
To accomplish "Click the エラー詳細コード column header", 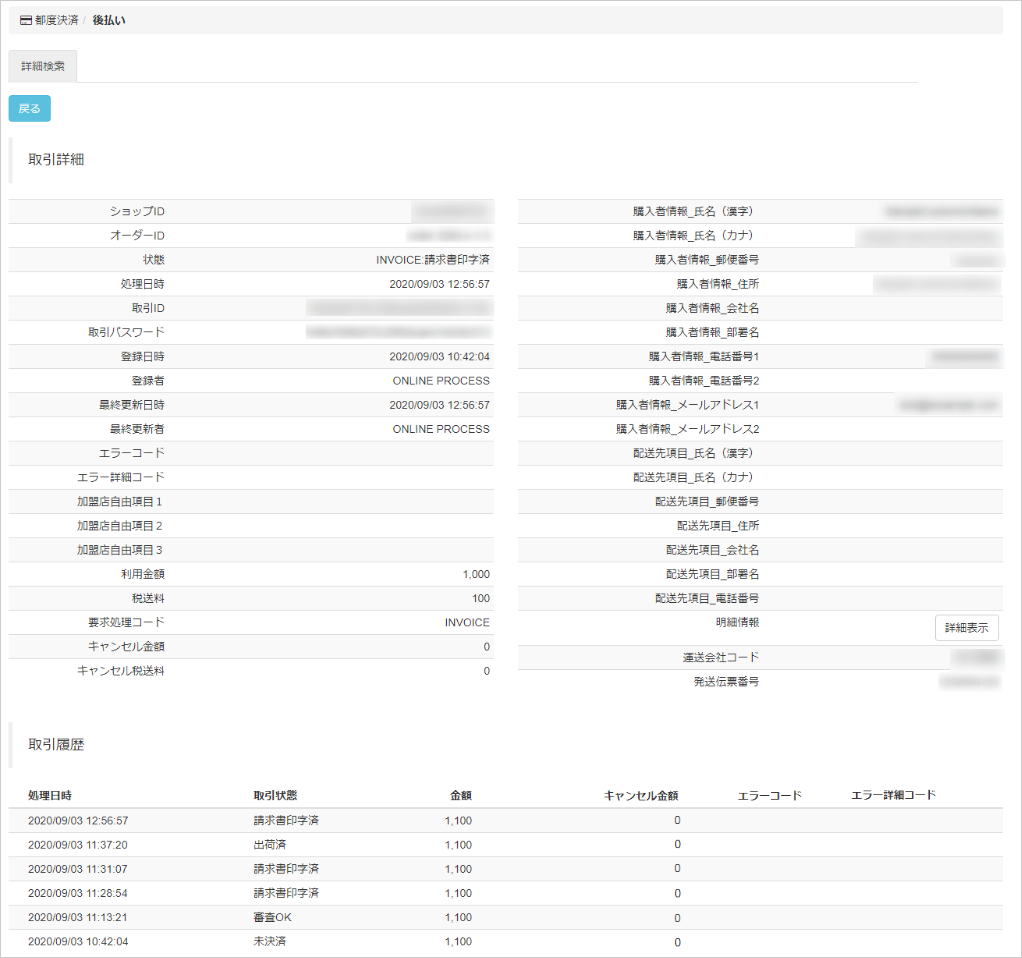I will pyautogui.click(x=893, y=796).
